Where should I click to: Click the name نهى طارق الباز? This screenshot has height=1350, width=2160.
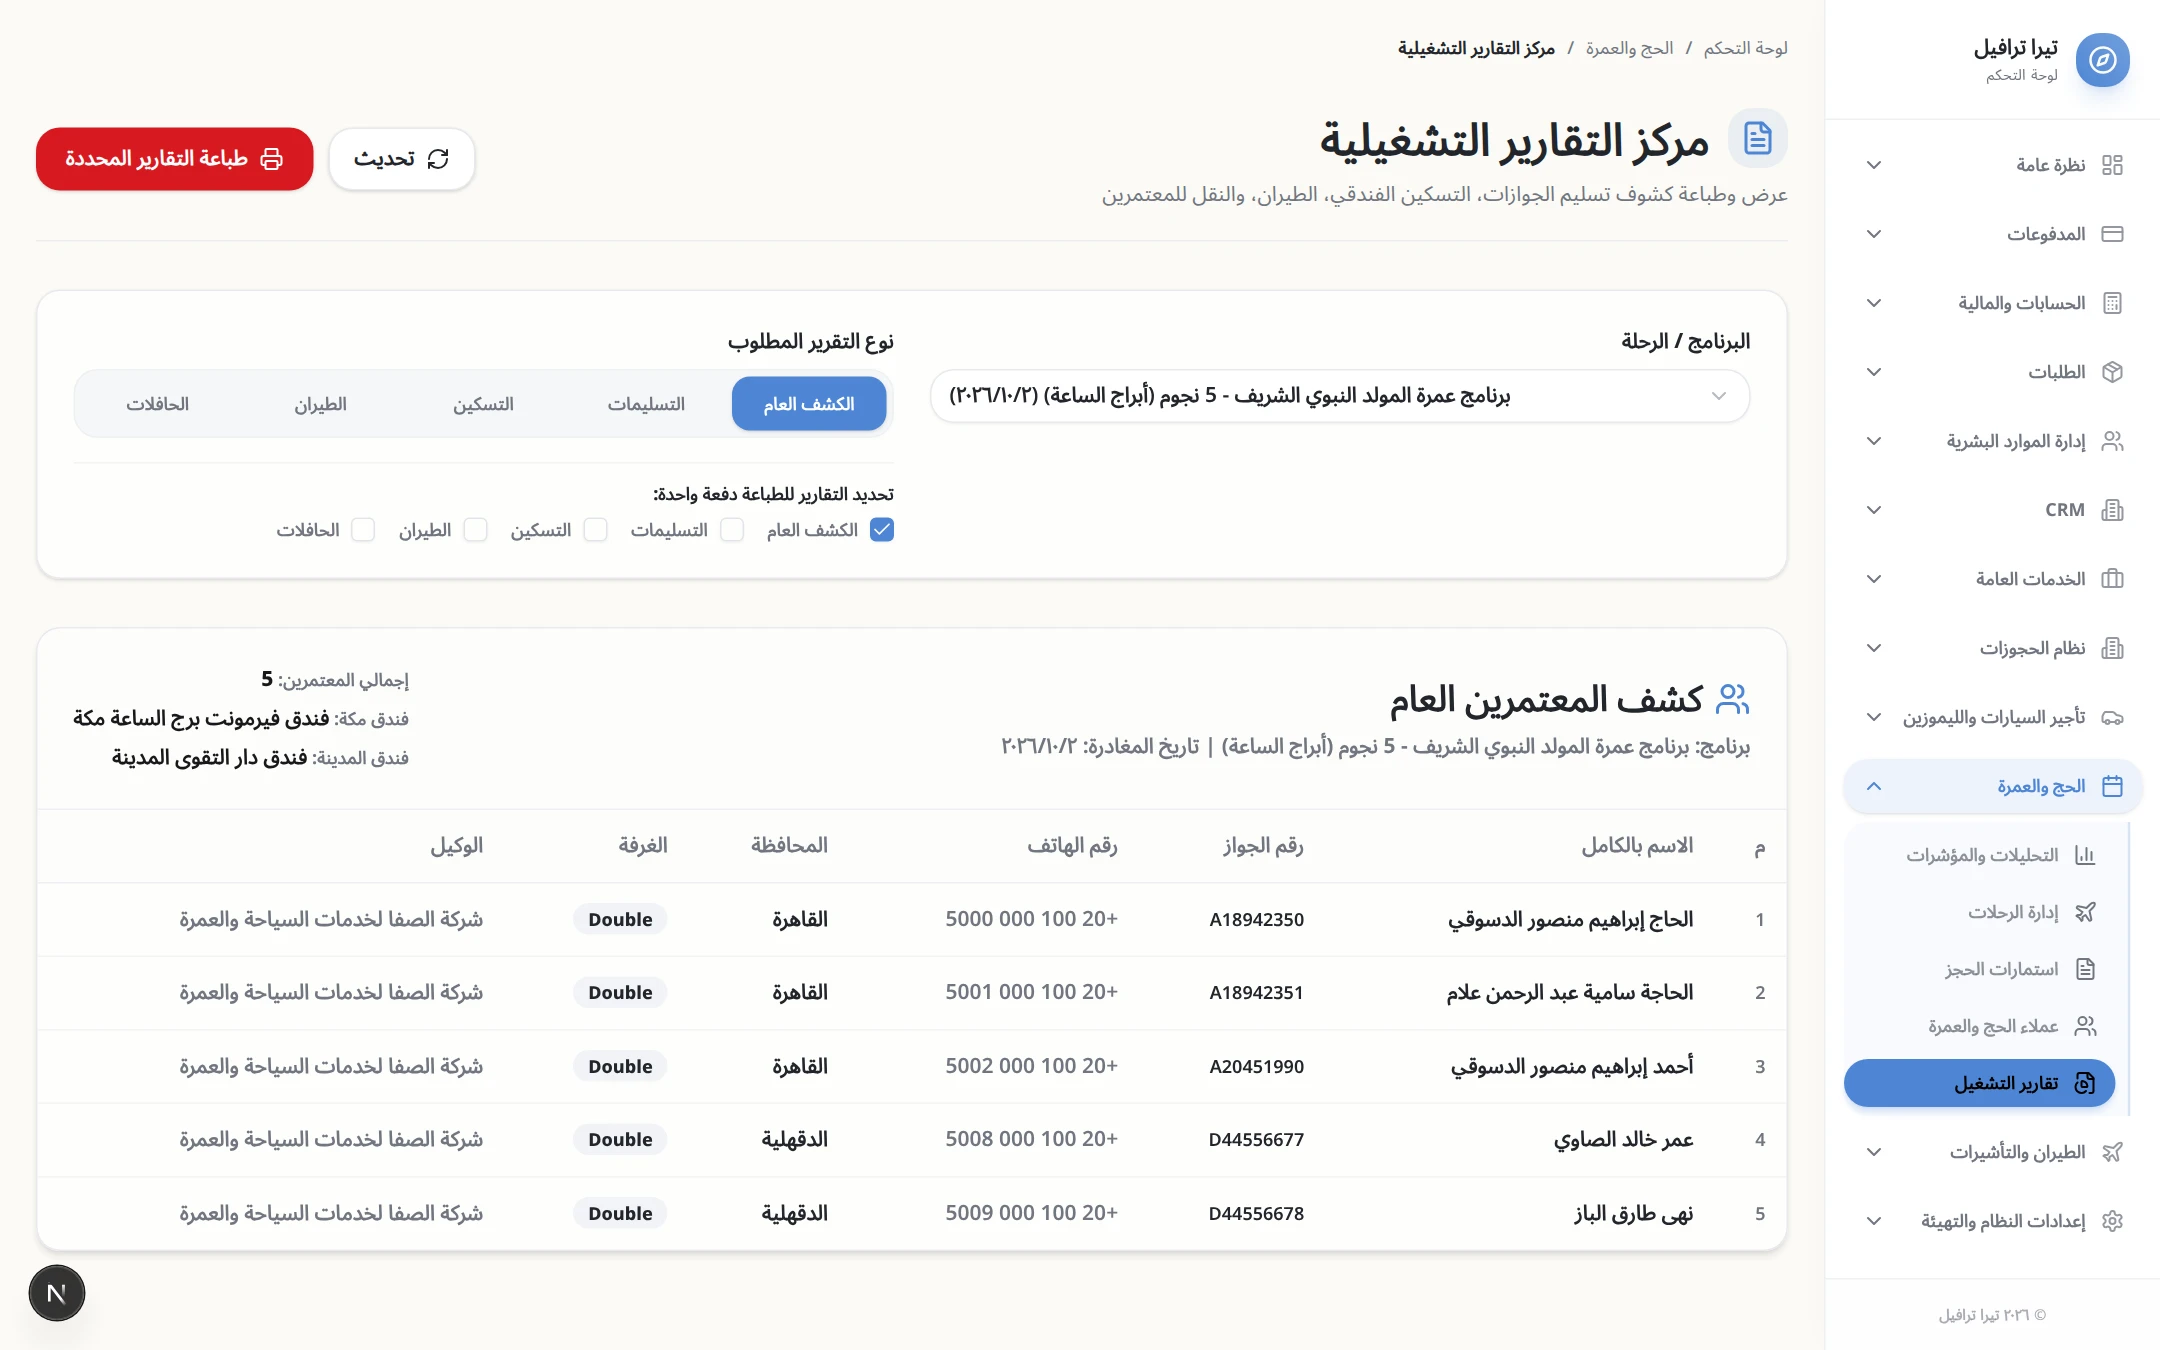point(1634,1213)
